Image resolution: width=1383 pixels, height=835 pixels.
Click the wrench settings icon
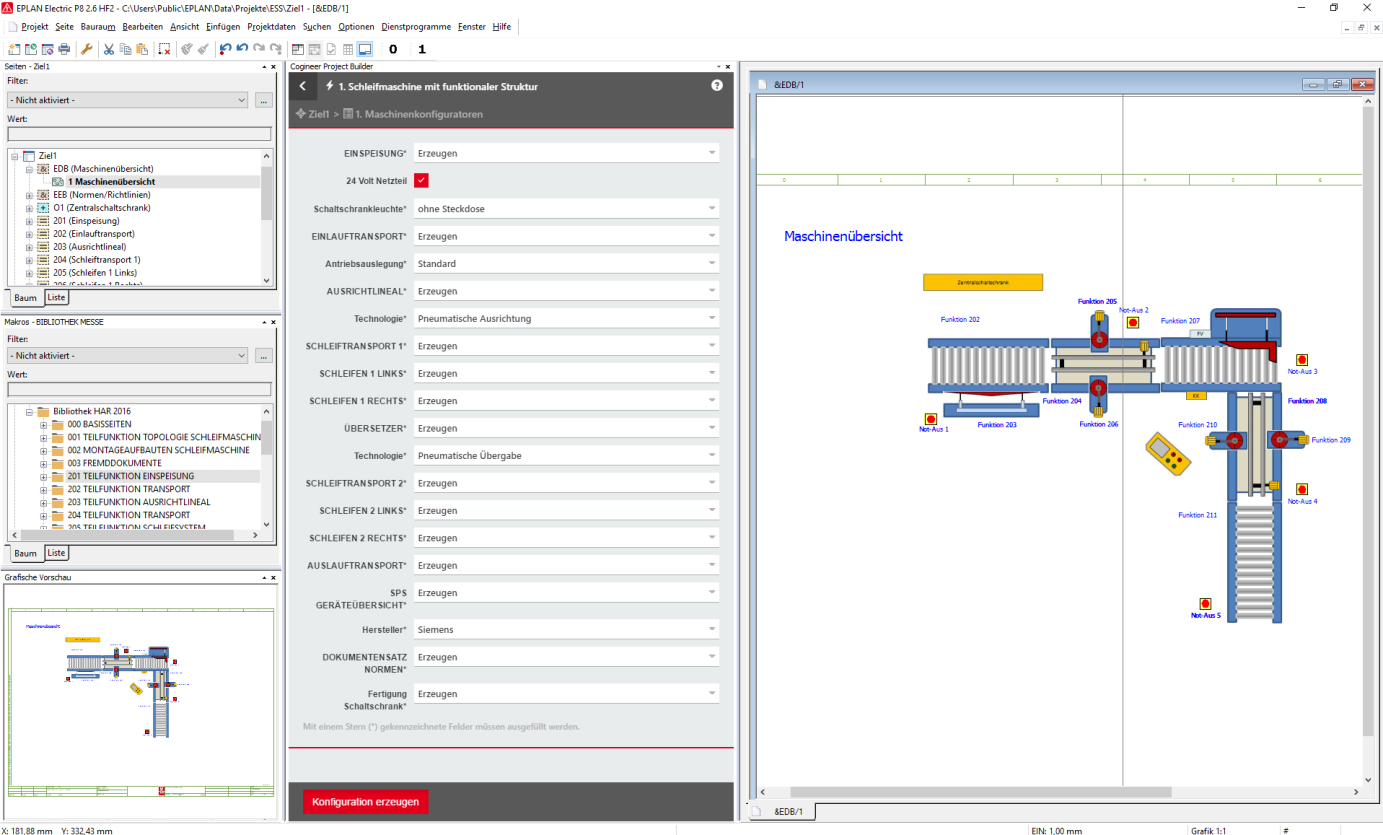pyautogui.click(x=86, y=49)
